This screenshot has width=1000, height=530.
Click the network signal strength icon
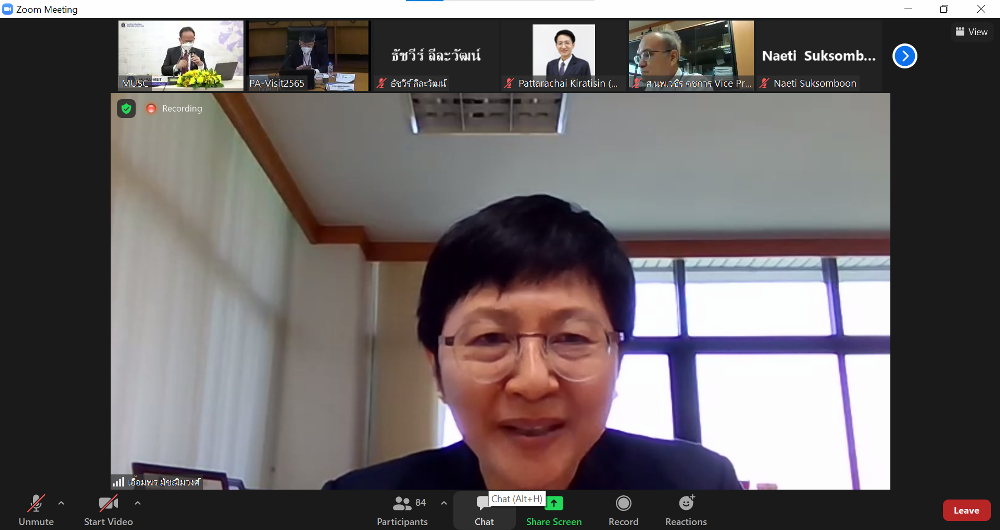(119, 482)
